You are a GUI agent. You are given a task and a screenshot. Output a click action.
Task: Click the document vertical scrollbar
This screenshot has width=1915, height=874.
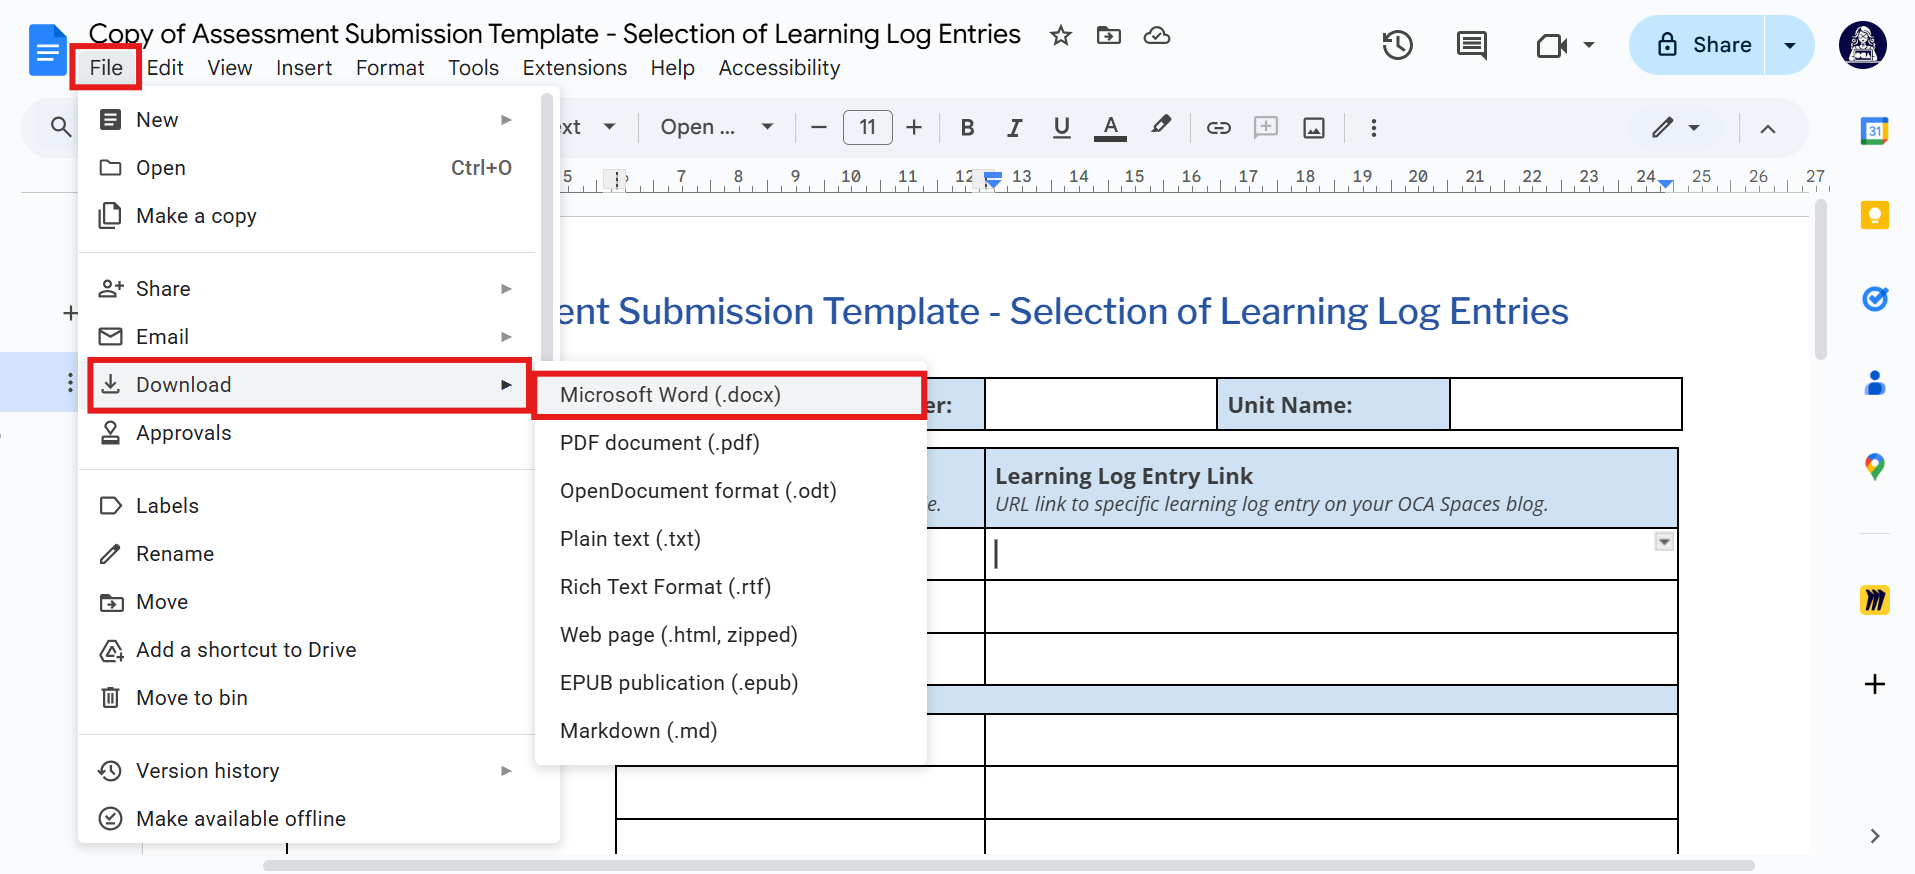coord(1821,280)
